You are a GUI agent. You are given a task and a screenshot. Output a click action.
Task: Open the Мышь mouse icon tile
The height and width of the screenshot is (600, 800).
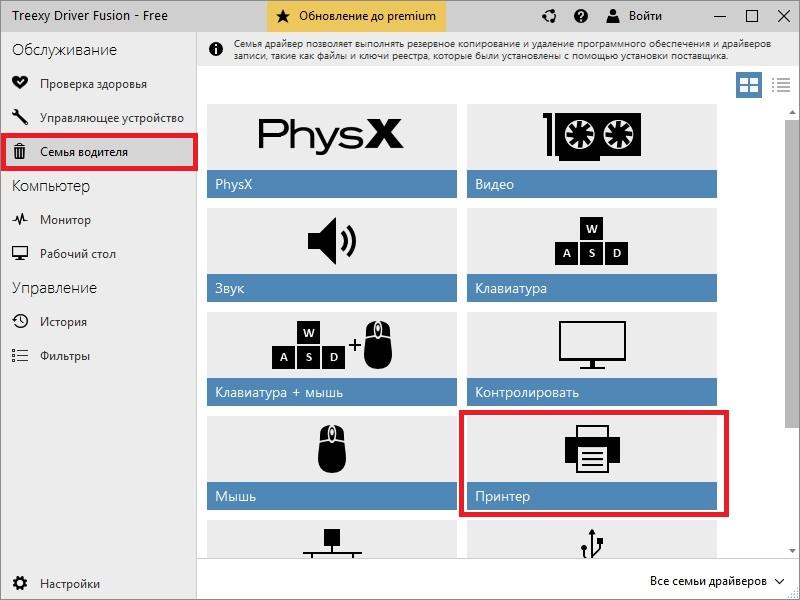point(331,449)
